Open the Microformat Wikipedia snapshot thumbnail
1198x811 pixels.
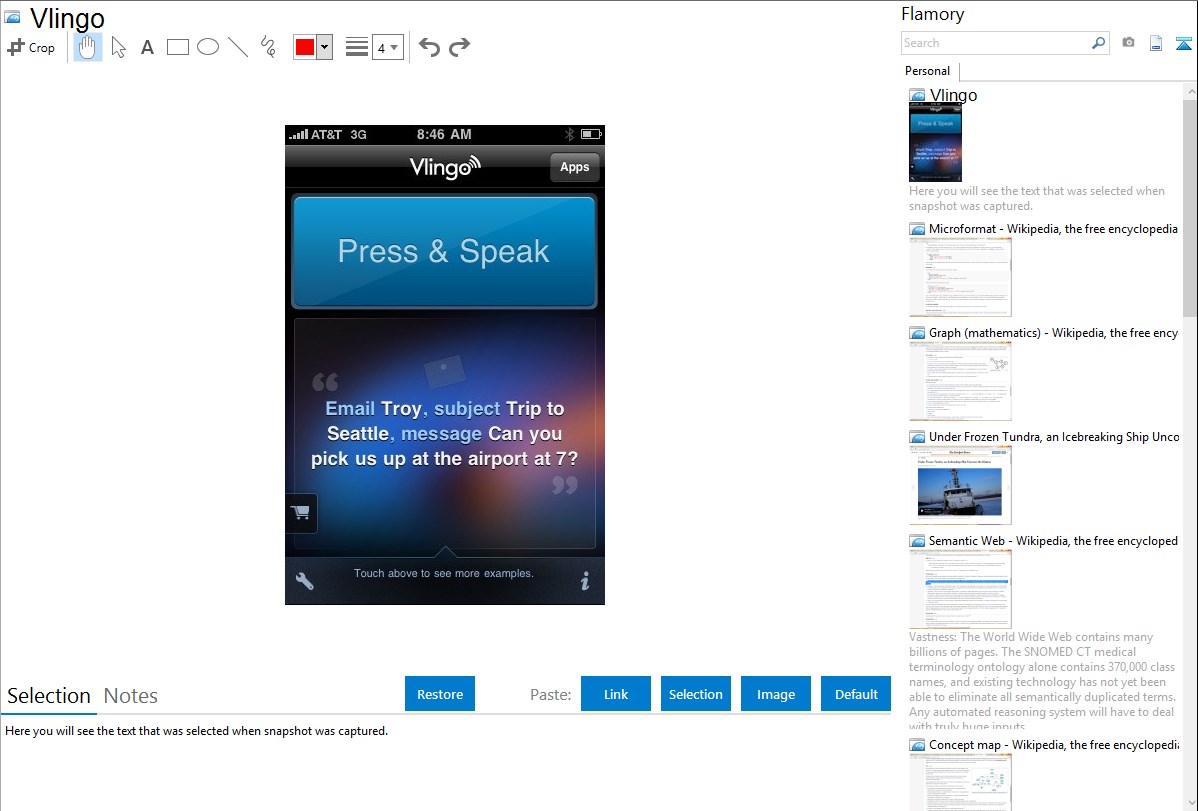tap(960, 277)
